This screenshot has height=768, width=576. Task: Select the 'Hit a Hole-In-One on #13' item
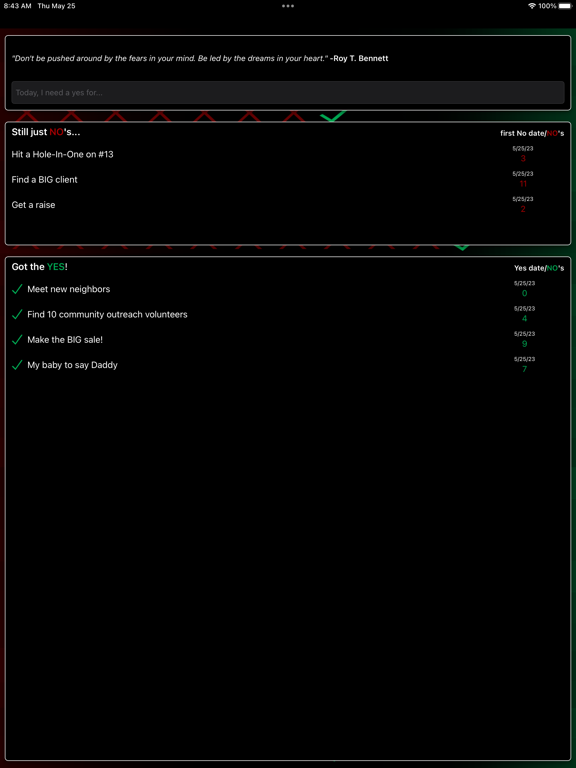pyautogui.click(x=63, y=154)
